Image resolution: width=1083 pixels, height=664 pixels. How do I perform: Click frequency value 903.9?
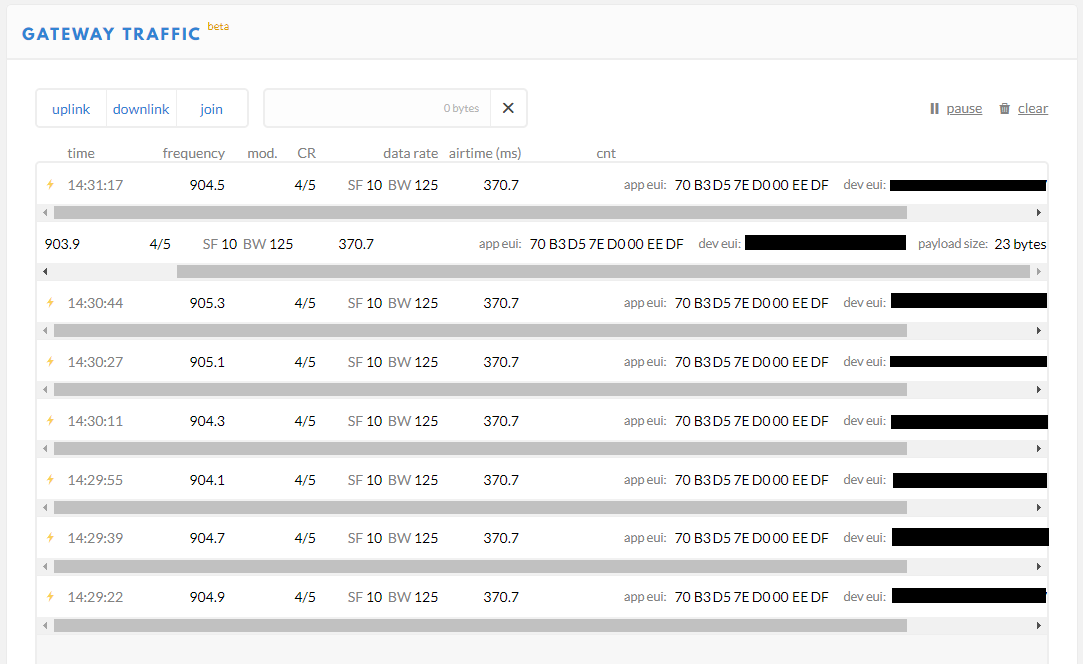62,244
